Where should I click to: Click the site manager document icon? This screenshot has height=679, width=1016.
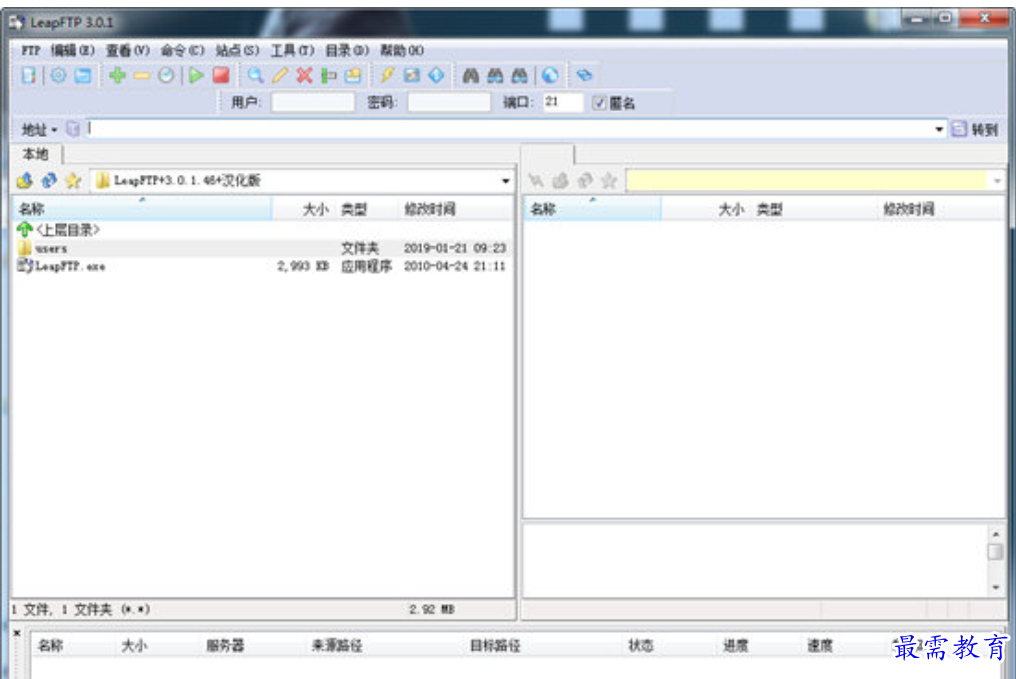(29, 75)
